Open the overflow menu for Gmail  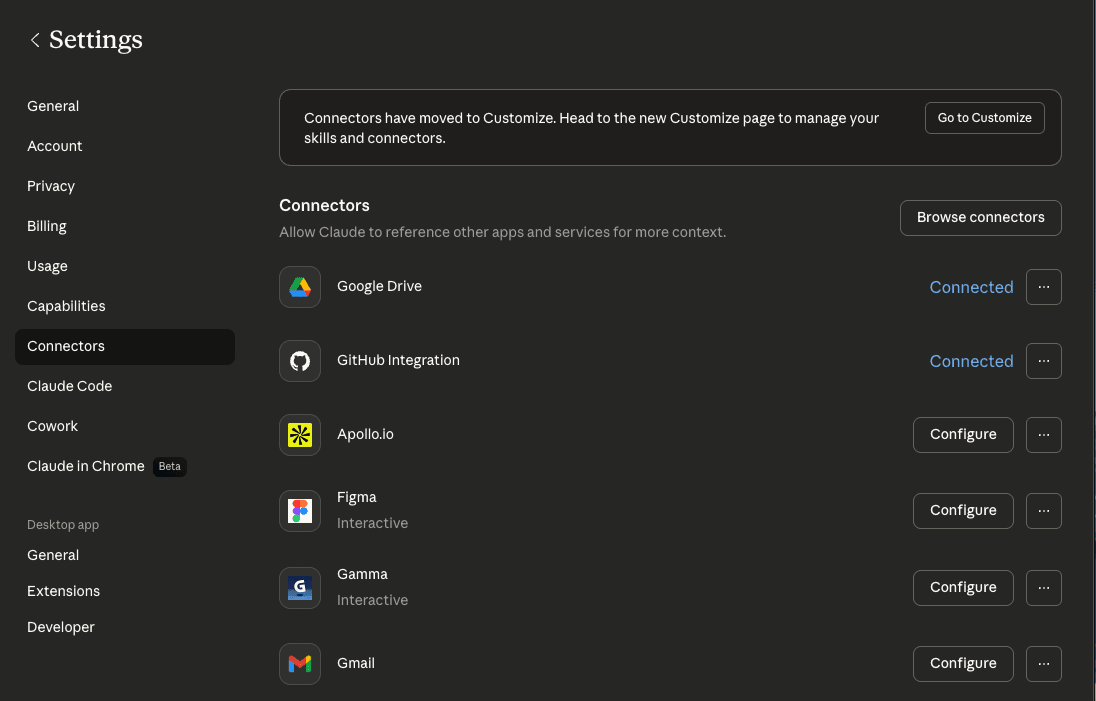[1043, 663]
